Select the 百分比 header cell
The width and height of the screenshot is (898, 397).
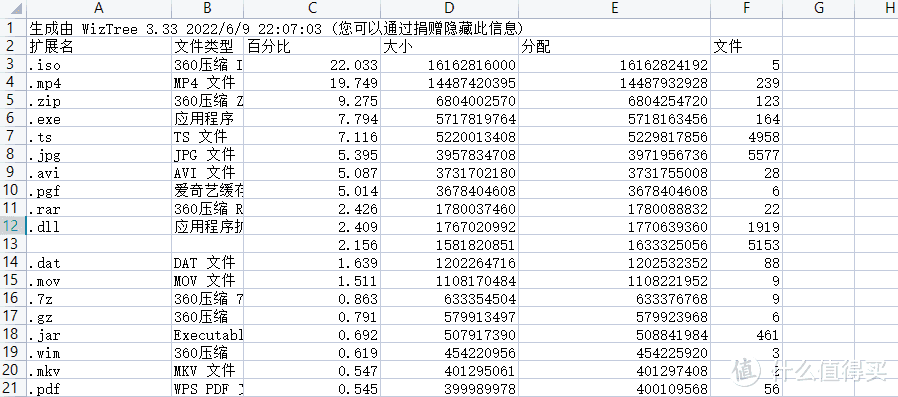click(x=312, y=46)
